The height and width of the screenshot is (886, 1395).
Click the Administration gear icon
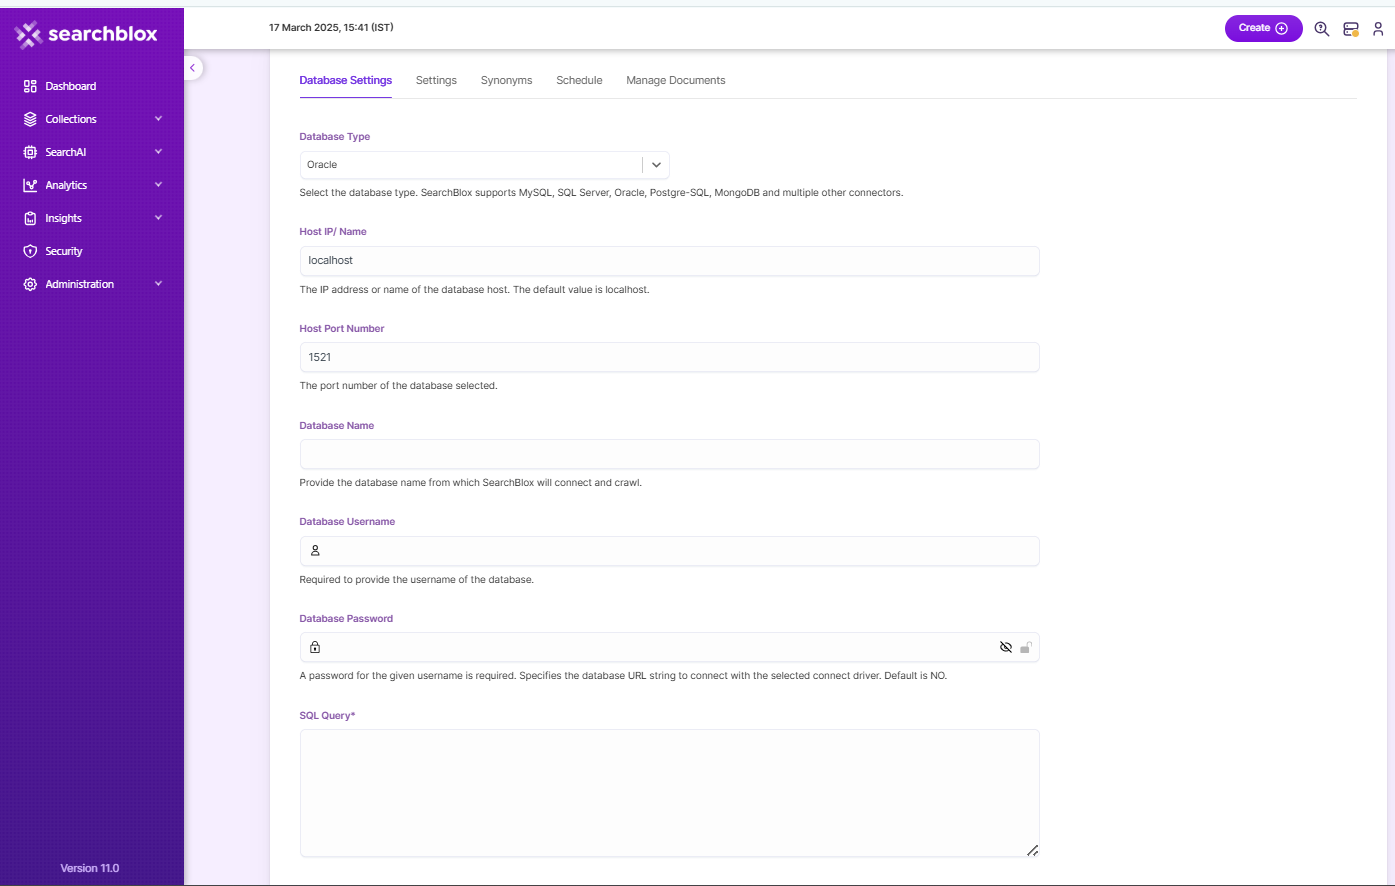point(30,284)
